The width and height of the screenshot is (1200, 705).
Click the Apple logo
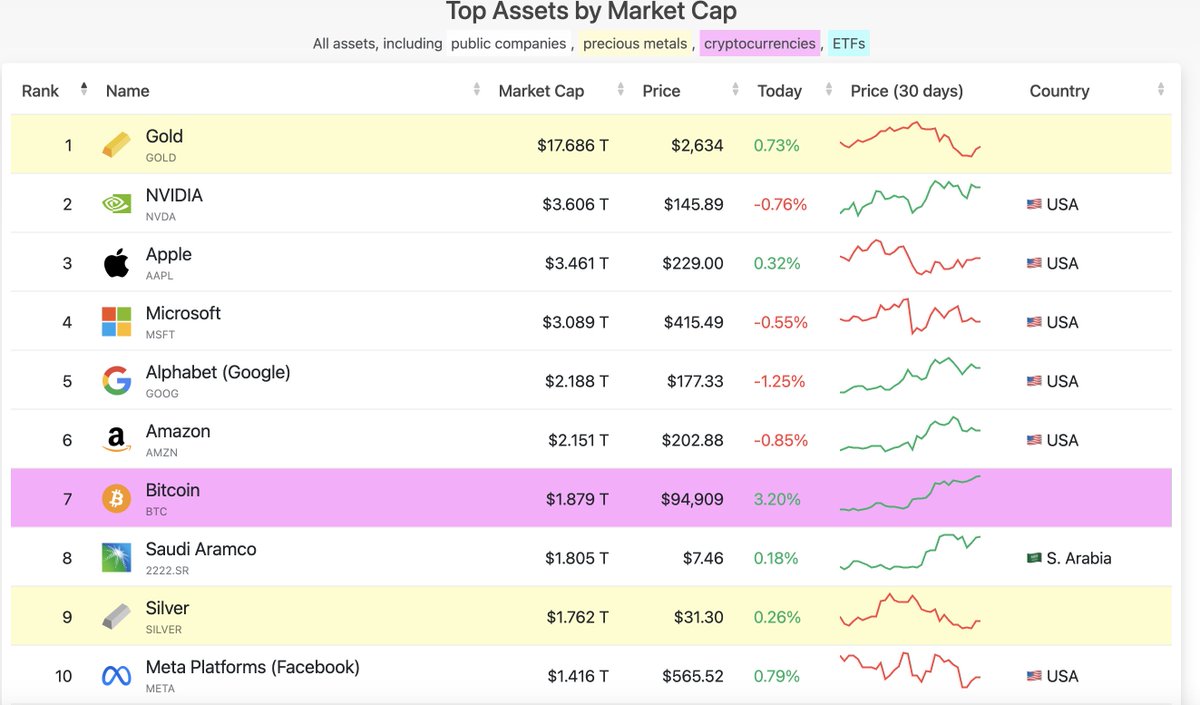116,262
